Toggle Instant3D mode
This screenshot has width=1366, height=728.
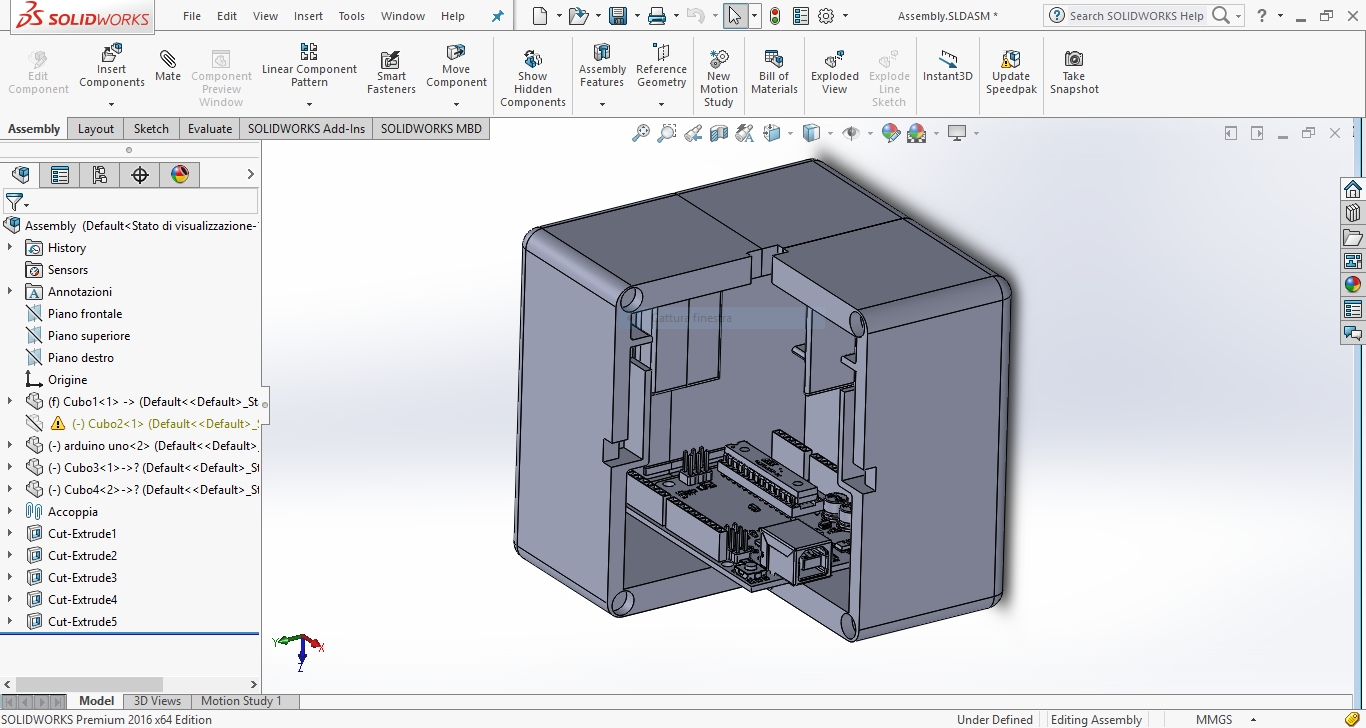[947, 64]
